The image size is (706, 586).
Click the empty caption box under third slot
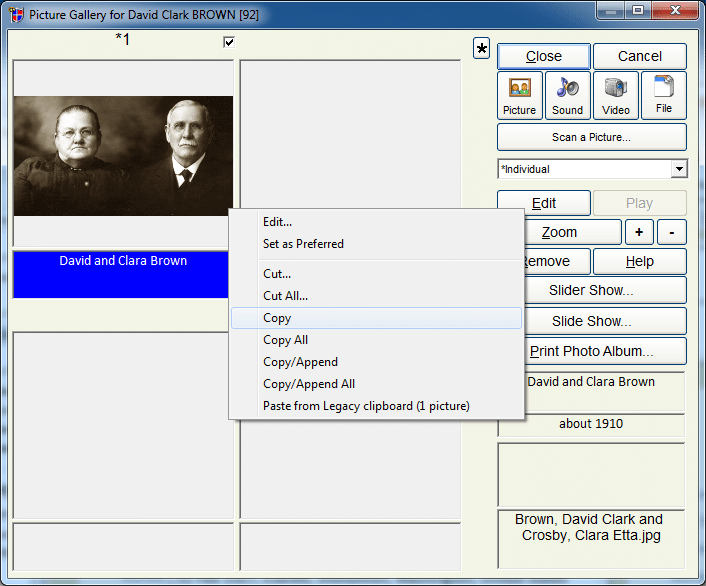coord(123,547)
